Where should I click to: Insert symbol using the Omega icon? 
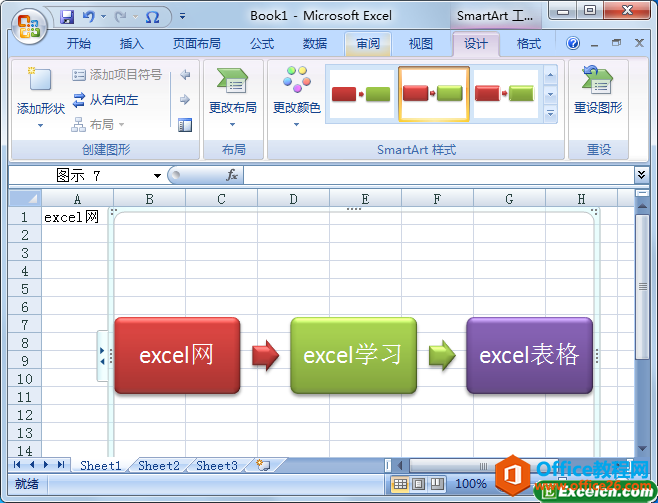[152, 17]
